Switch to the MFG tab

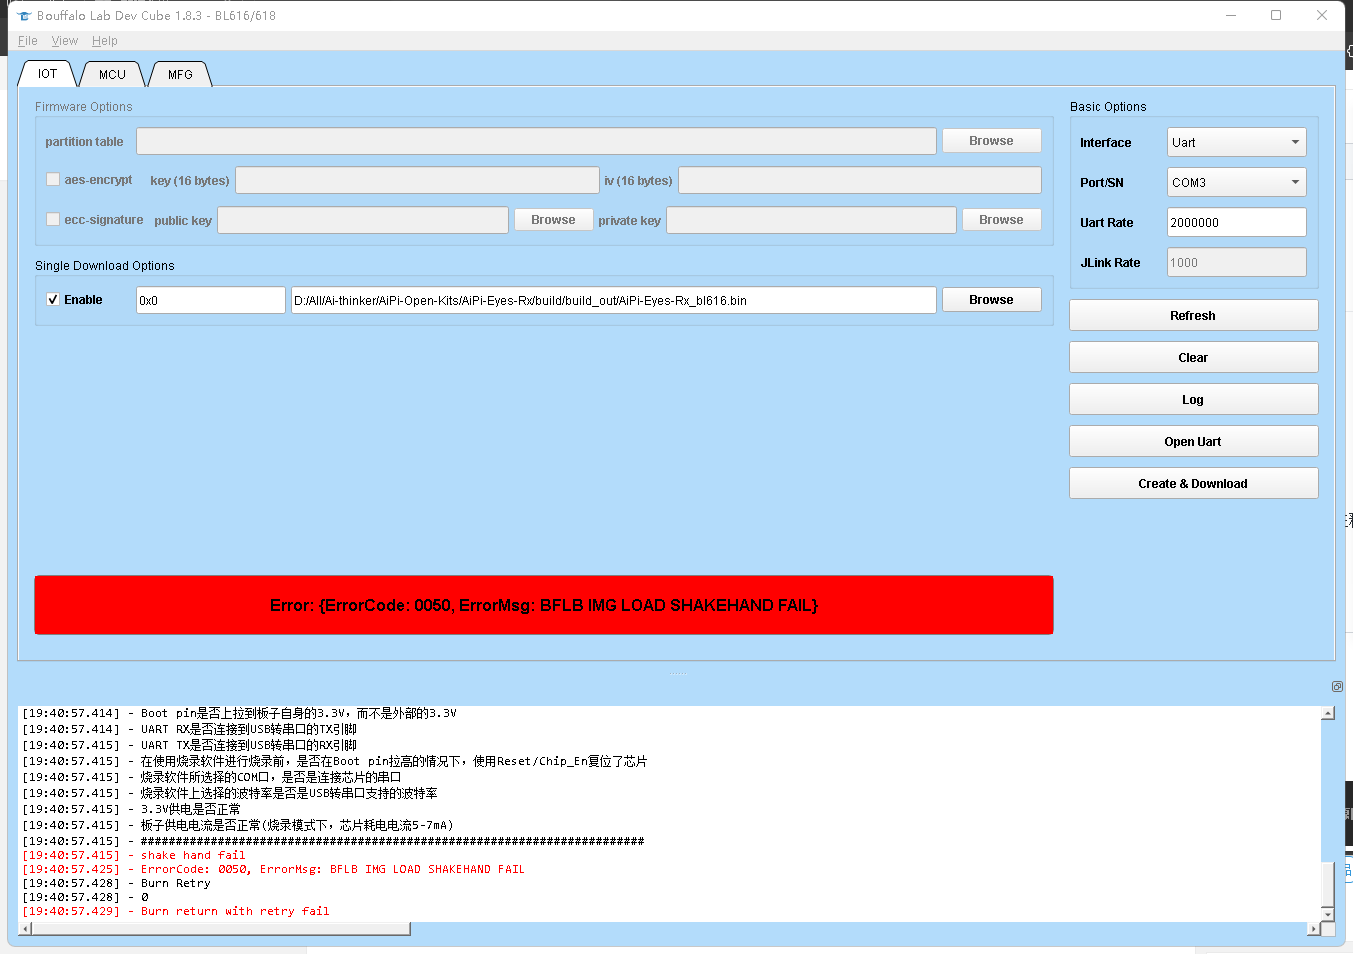coord(180,75)
